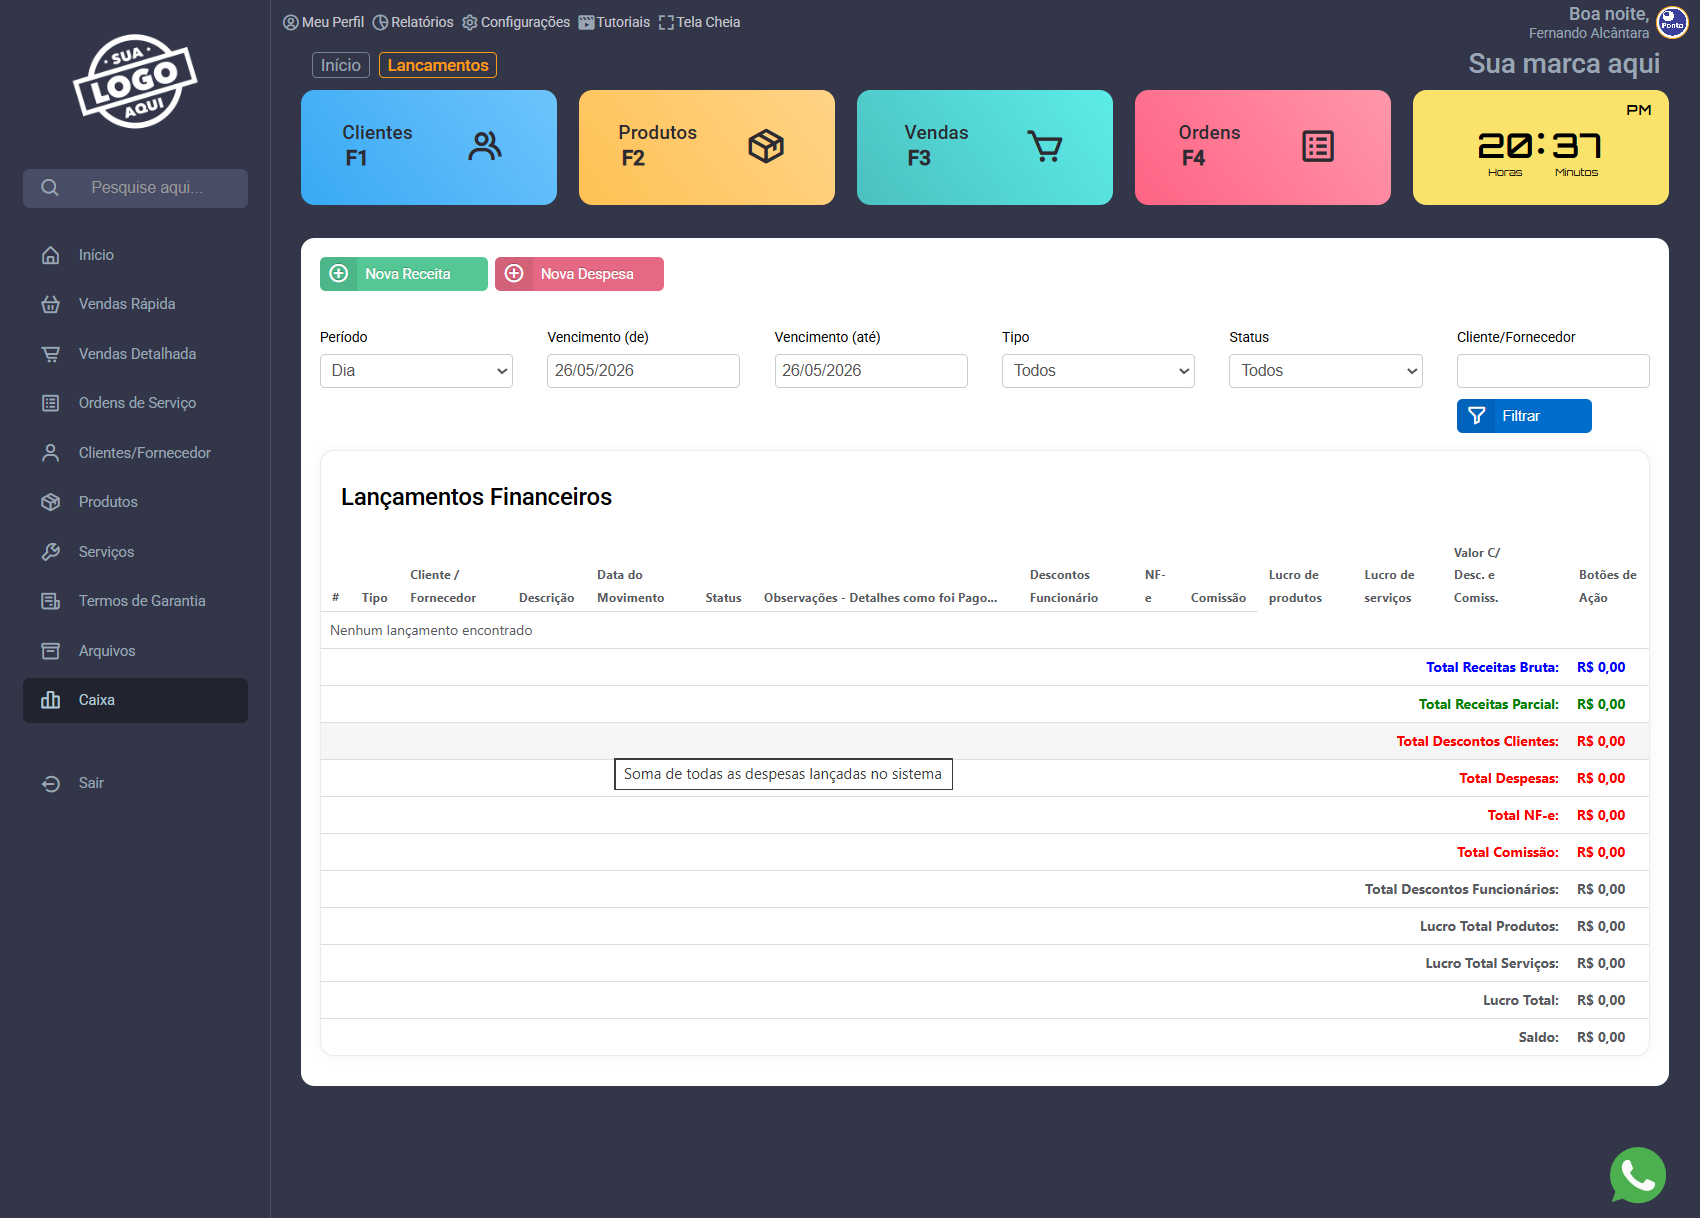Click the Caixa chart icon
Screen dimensions: 1701x1218
[51, 700]
